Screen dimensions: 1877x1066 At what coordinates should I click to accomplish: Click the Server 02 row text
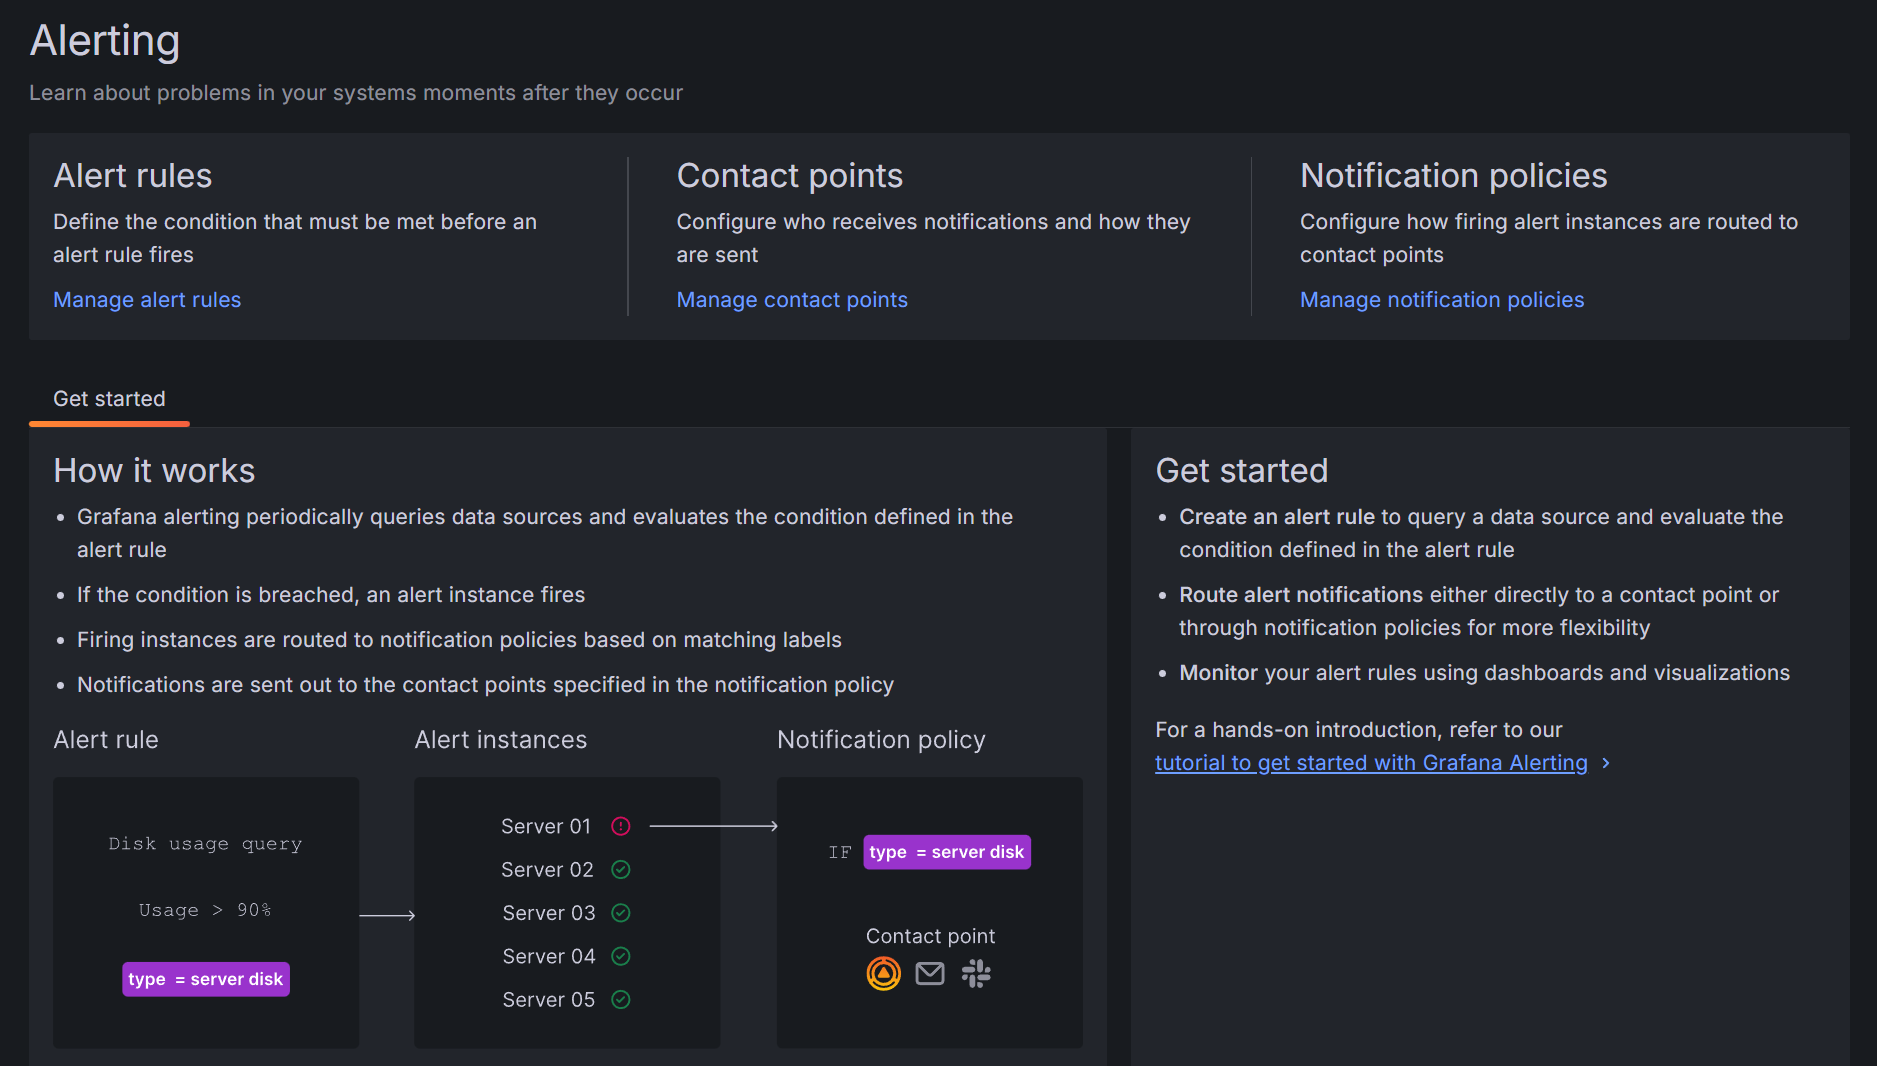tap(548, 870)
